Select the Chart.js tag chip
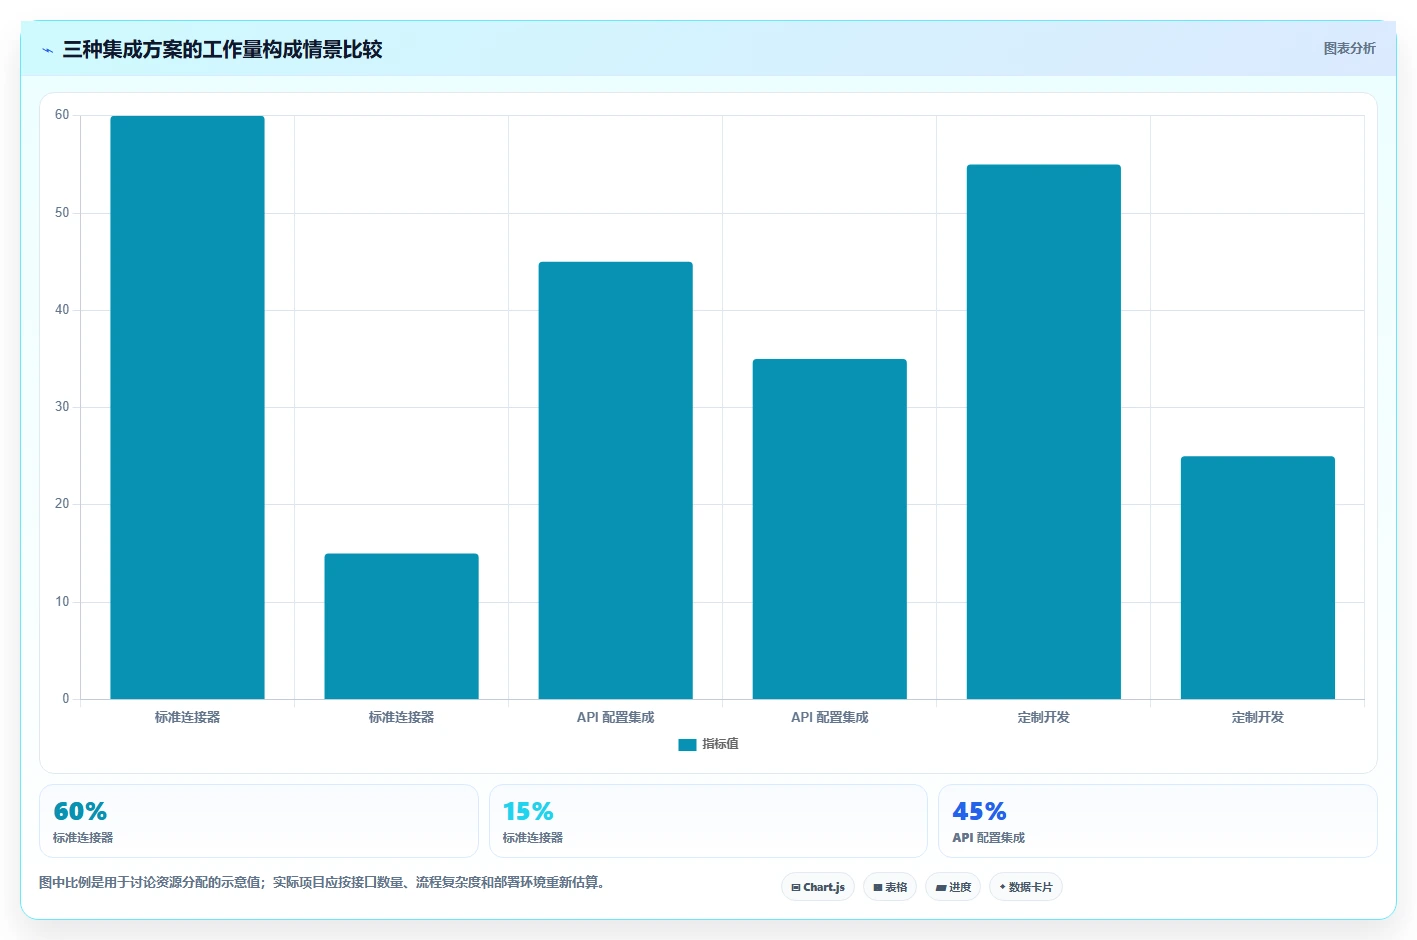The image size is (1417, 940). (818, 887)
